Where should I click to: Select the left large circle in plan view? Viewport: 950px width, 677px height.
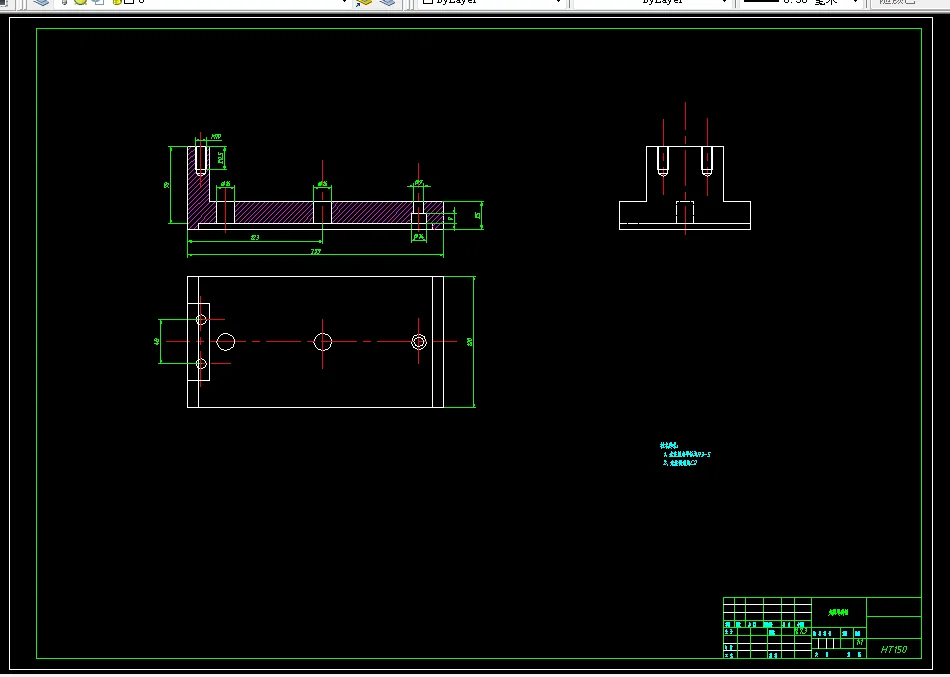point(225,342)
